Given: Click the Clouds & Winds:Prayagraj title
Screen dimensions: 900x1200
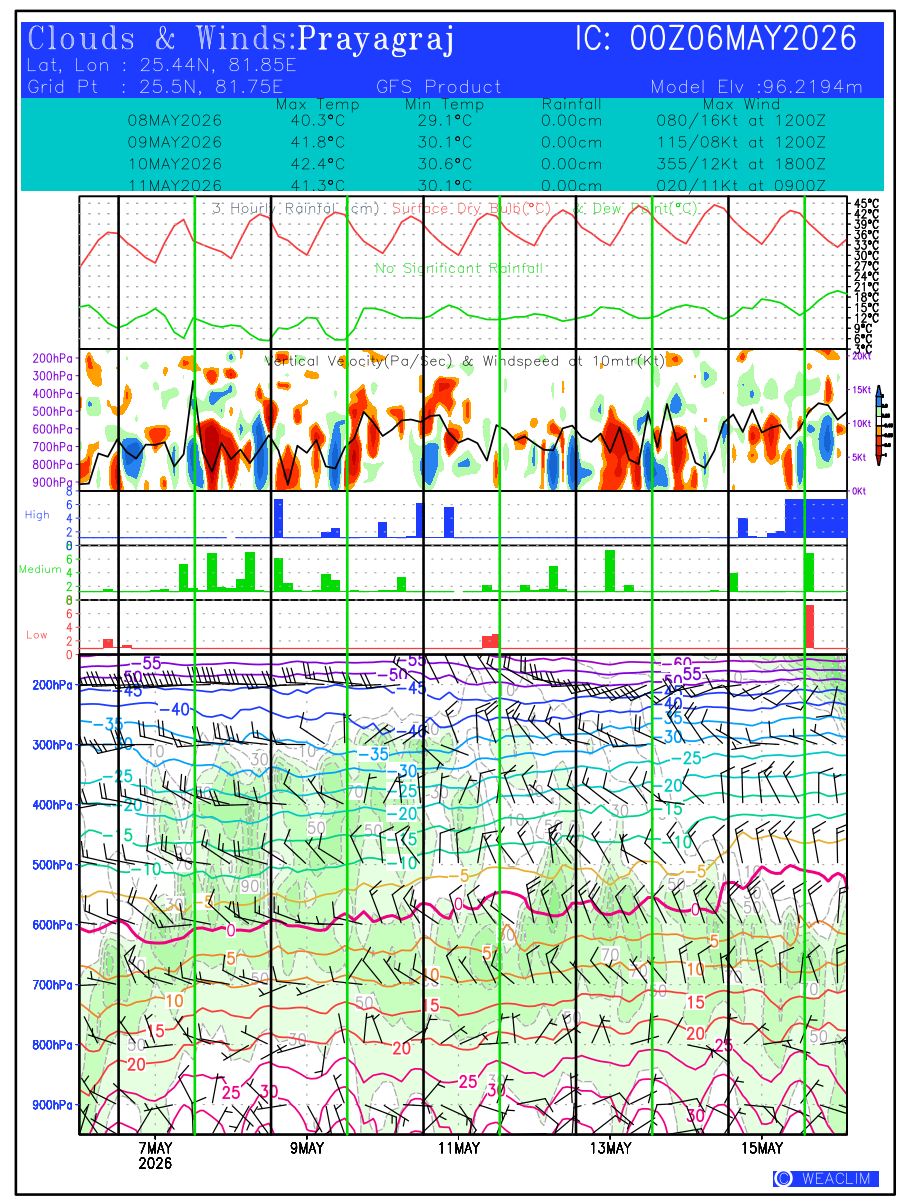Looking at the screenshot, I should tap(241, 40).
